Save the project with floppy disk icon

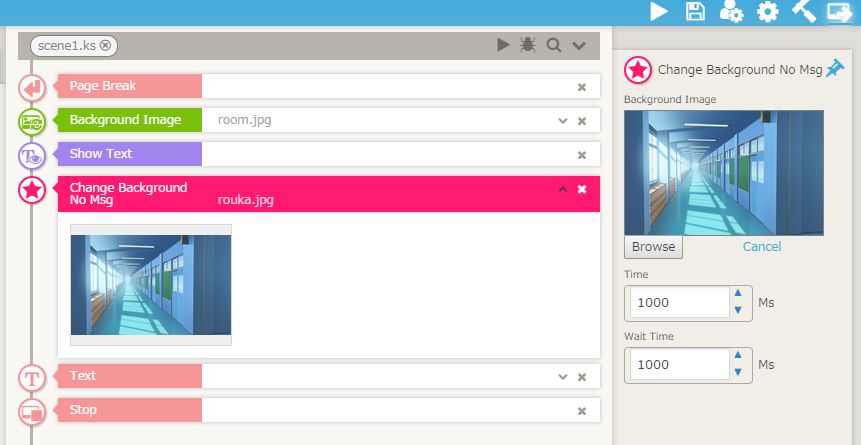coord(695,12)
